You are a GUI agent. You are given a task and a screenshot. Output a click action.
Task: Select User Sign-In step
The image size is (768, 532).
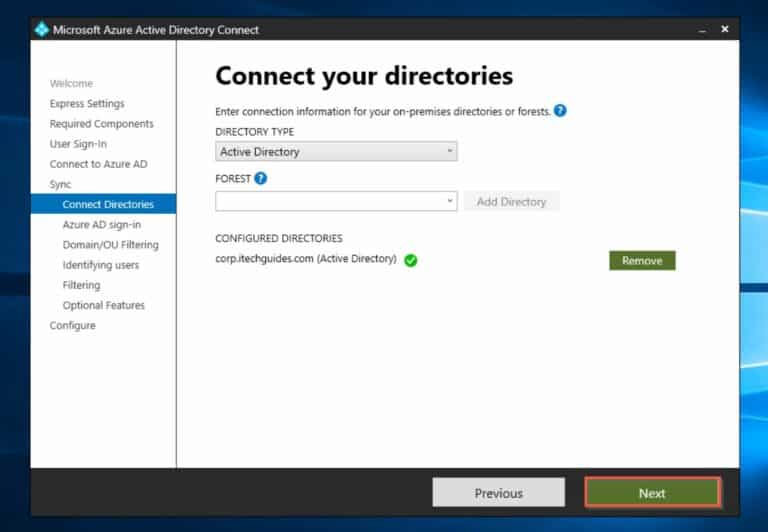coord(78,144)
